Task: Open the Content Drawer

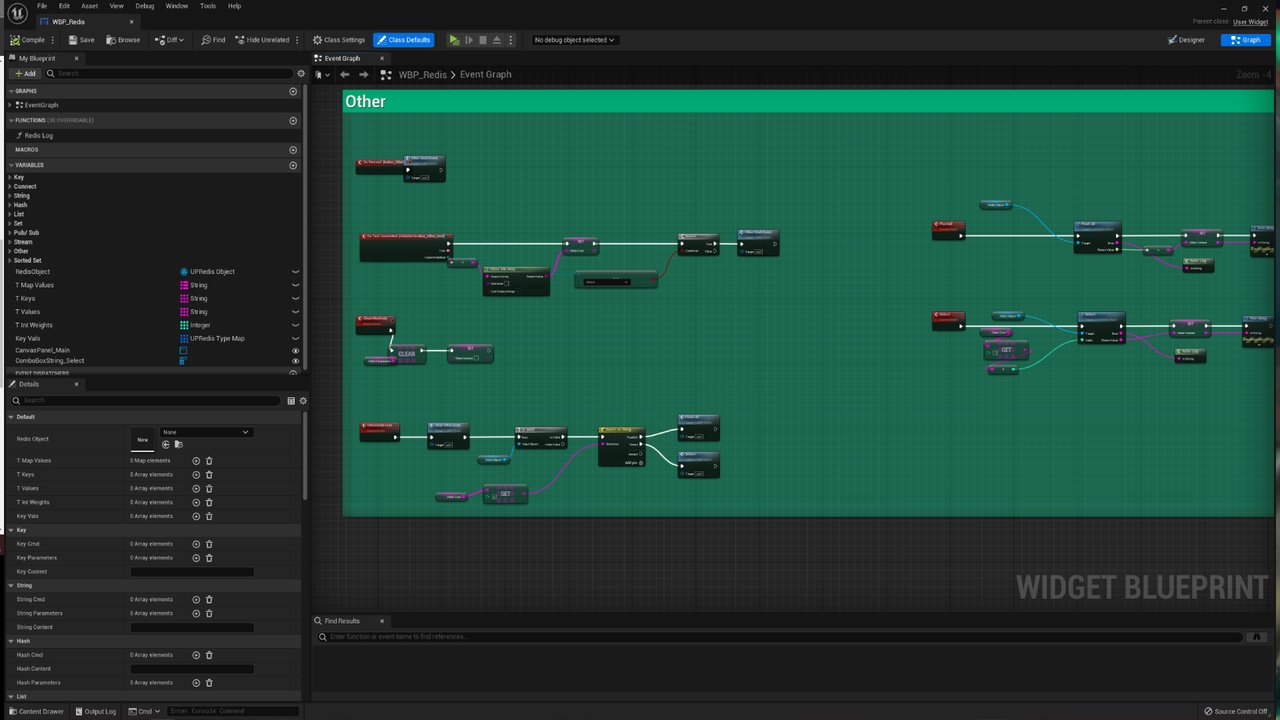Action: click(37, 711)
